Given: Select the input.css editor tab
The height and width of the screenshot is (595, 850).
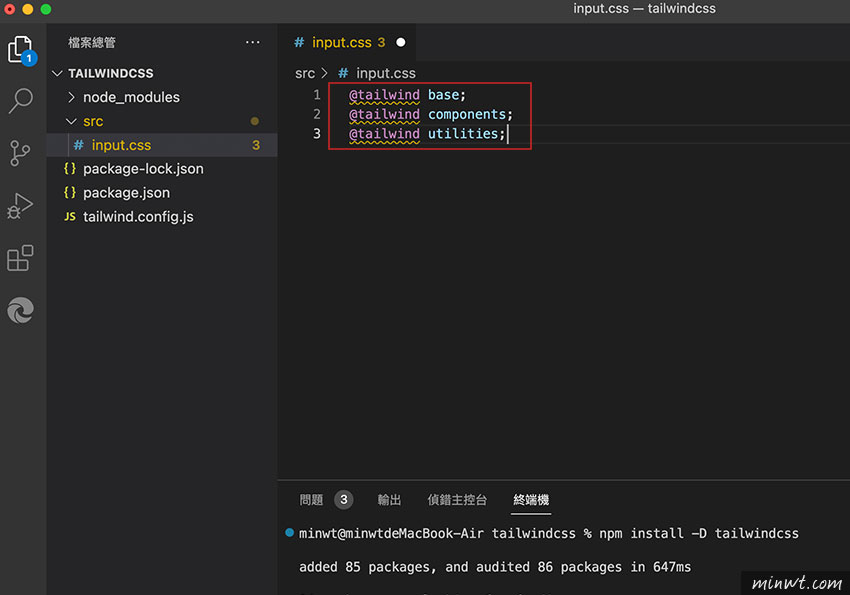Looking at the screenshot, I should [x=347, y=42].
